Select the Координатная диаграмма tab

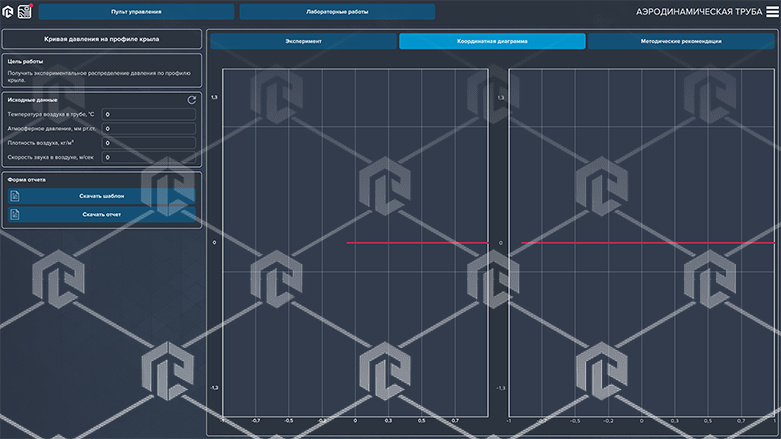coord(492,41)
